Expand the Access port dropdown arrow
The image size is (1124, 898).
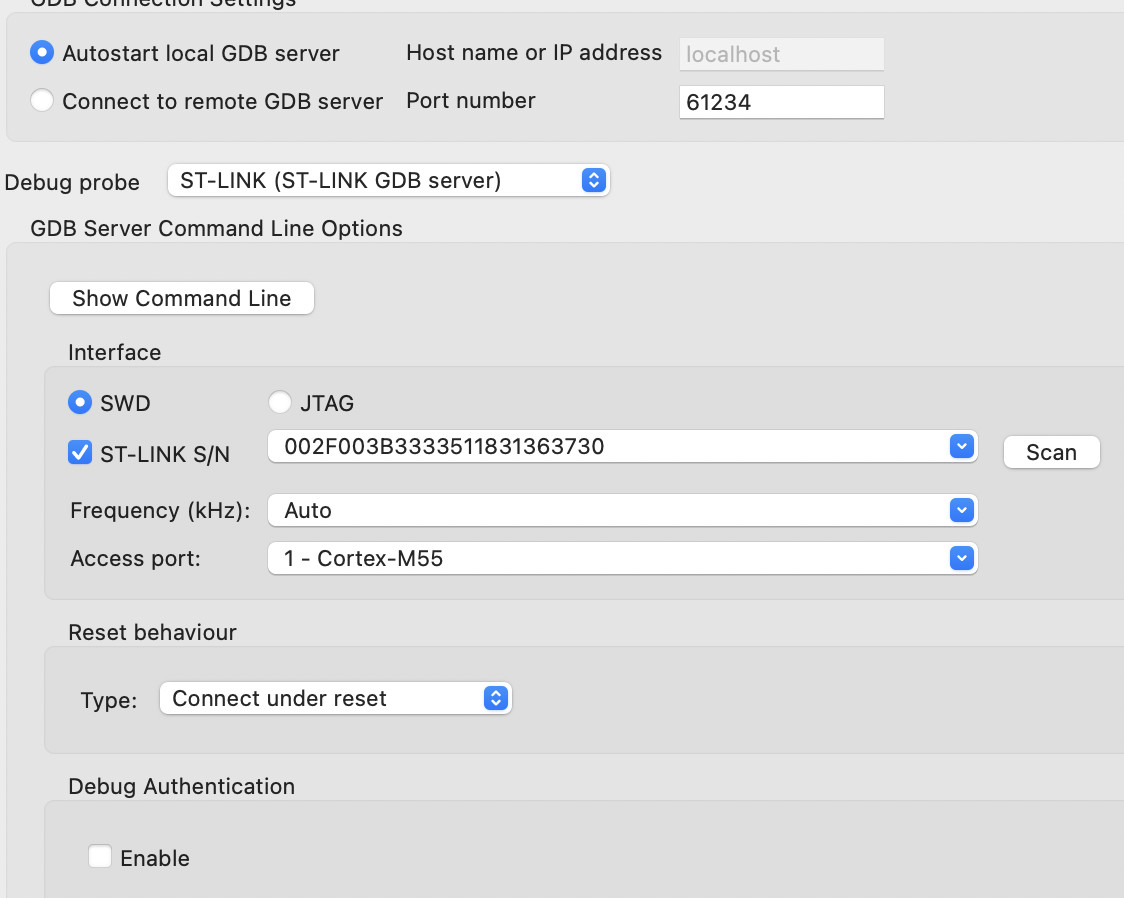pyautogui.click(x=961, y=558)
